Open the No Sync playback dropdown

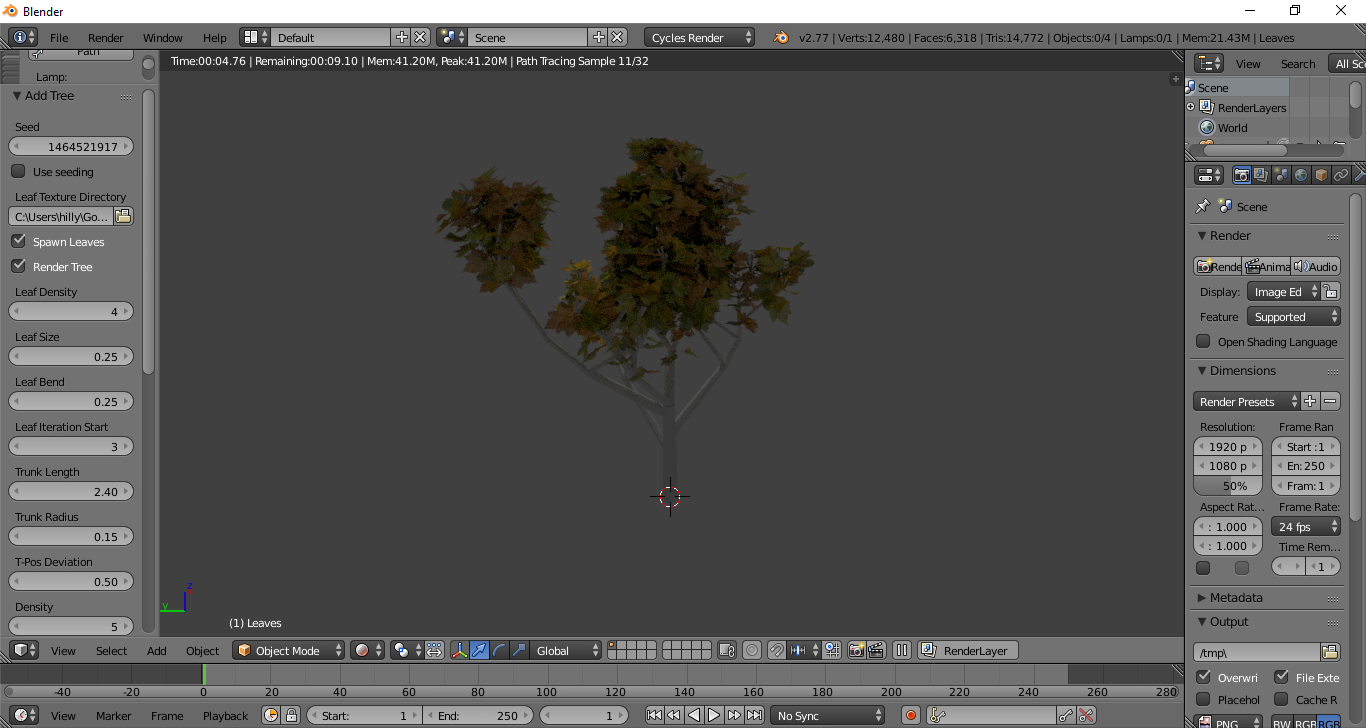[x=828, y=715]
